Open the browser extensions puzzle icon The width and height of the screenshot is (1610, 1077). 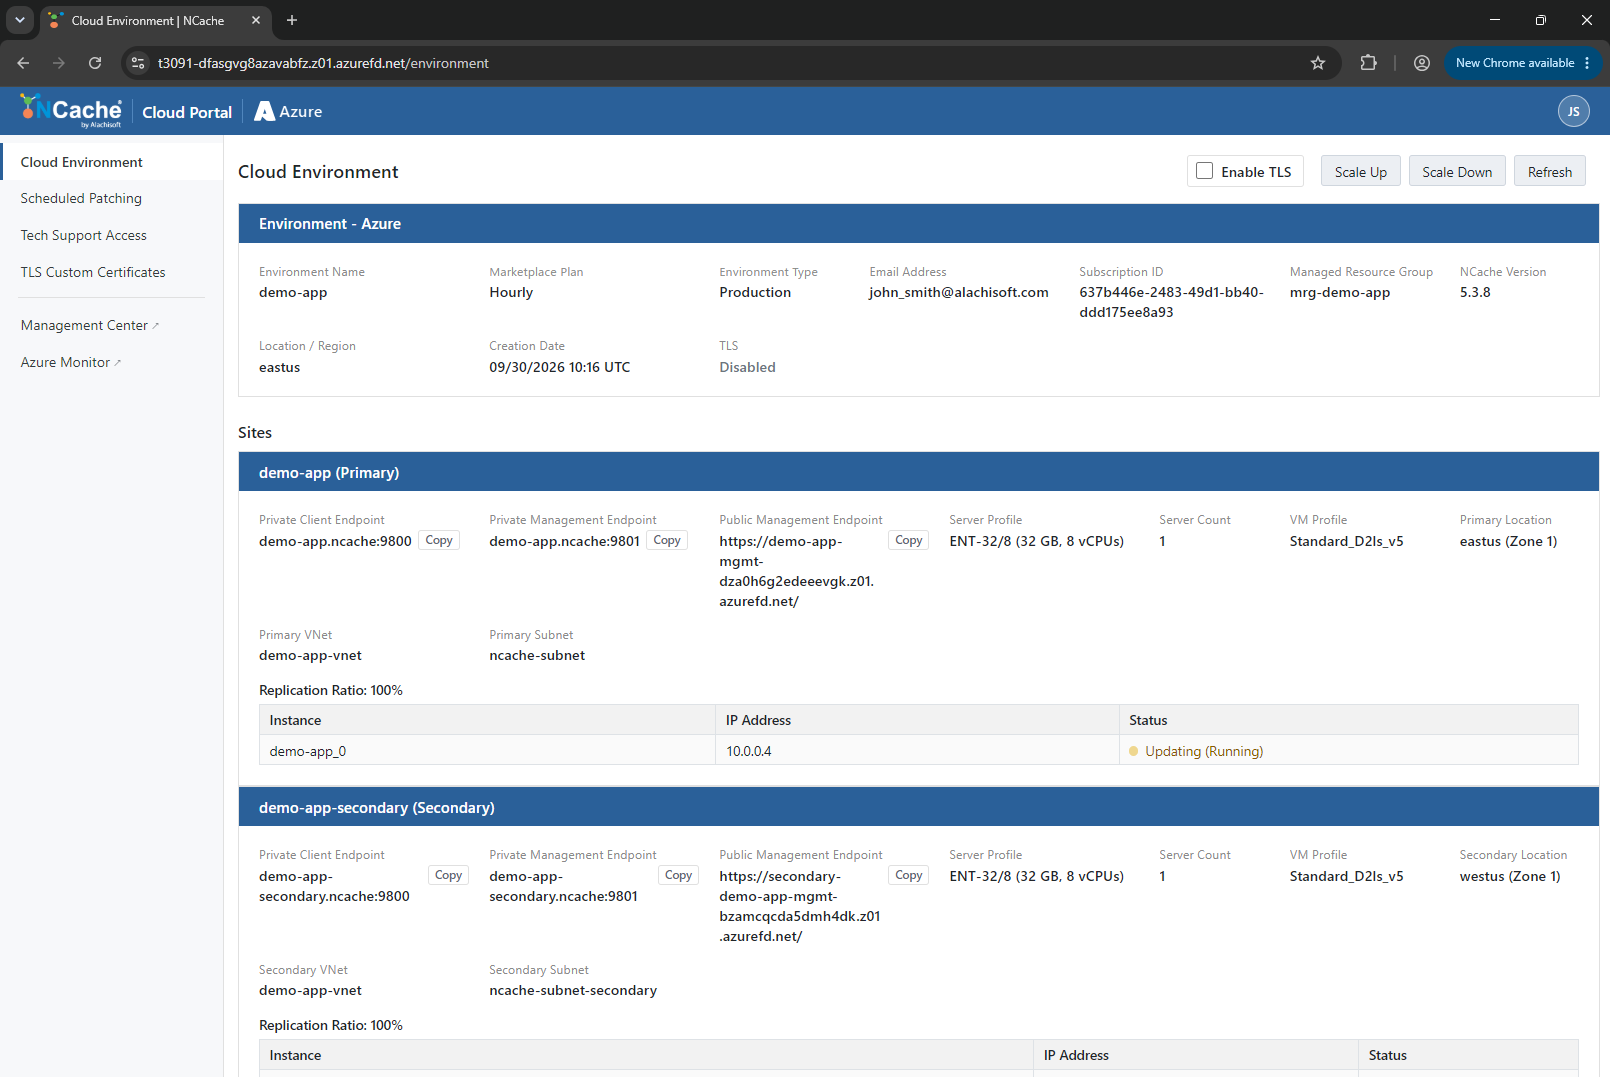[1368, 63]
